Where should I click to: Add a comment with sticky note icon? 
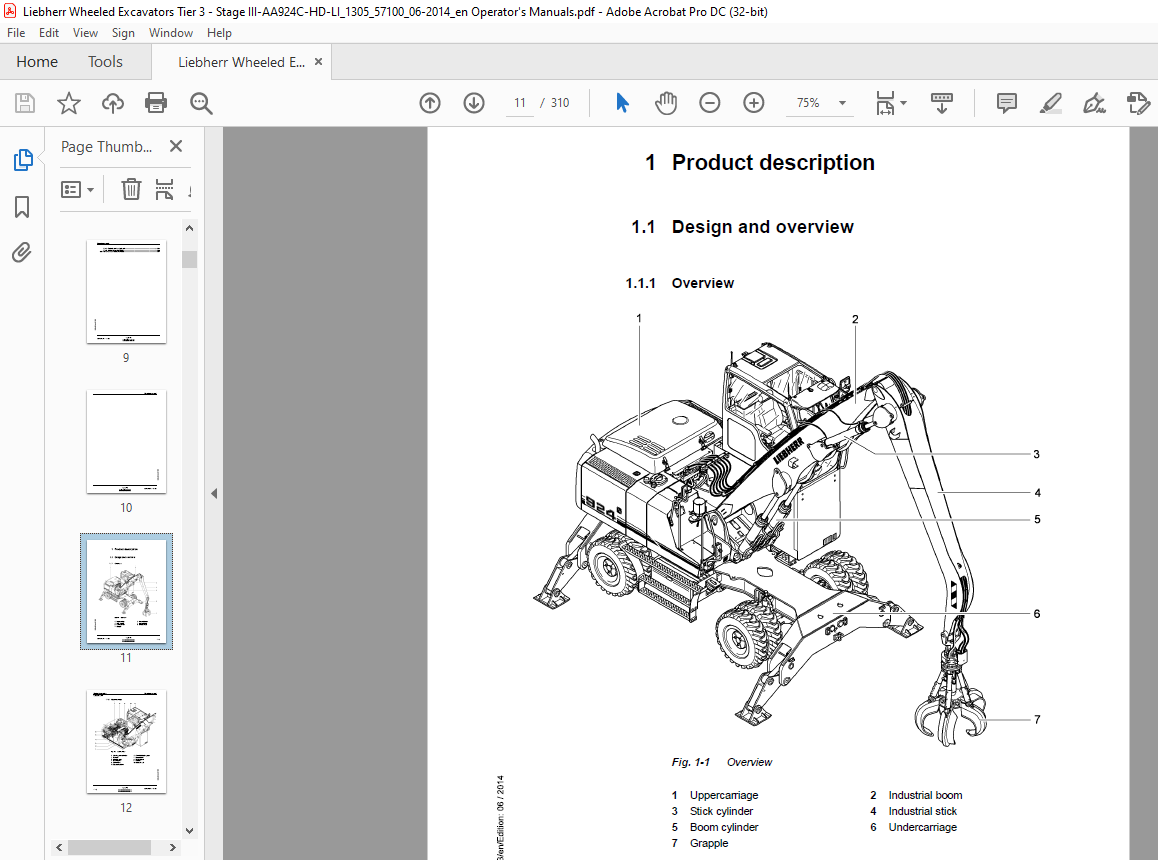(x=1007, y=103)
